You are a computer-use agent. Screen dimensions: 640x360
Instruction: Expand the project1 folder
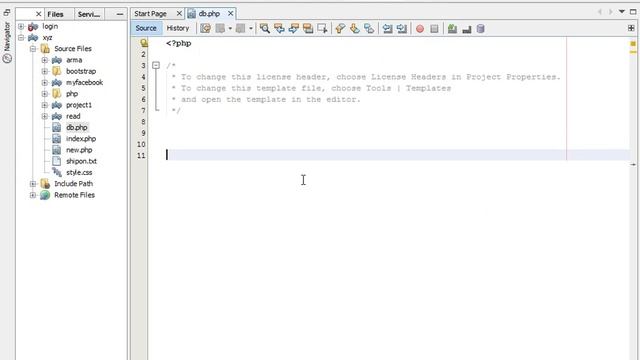coord(44,105)
